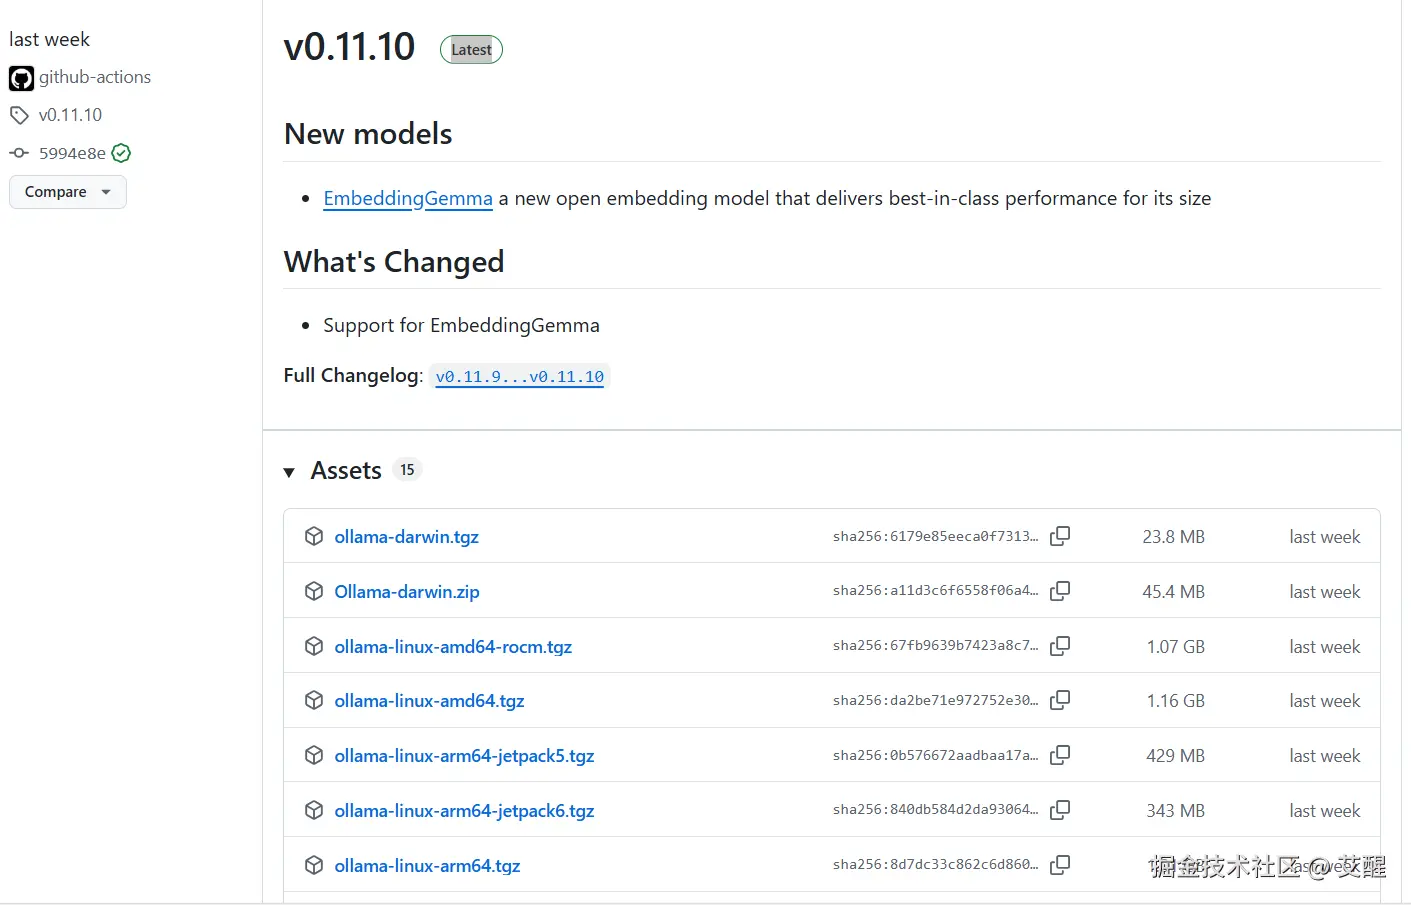Viewport: 1411px width, 905px height.
Task: Click the sha256:0b576672aadbaa17a hash text
Action: tap(935, 755)
